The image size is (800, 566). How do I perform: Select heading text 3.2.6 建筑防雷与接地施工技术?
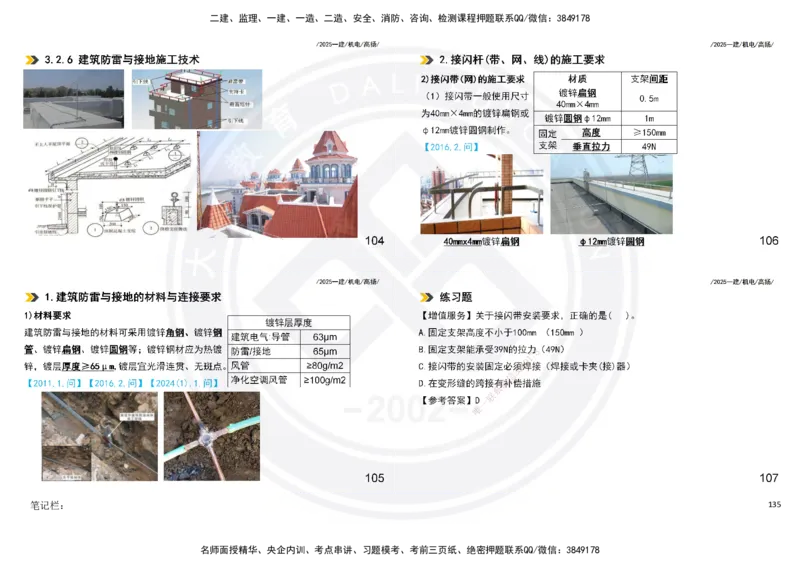[x=122, y=60]
